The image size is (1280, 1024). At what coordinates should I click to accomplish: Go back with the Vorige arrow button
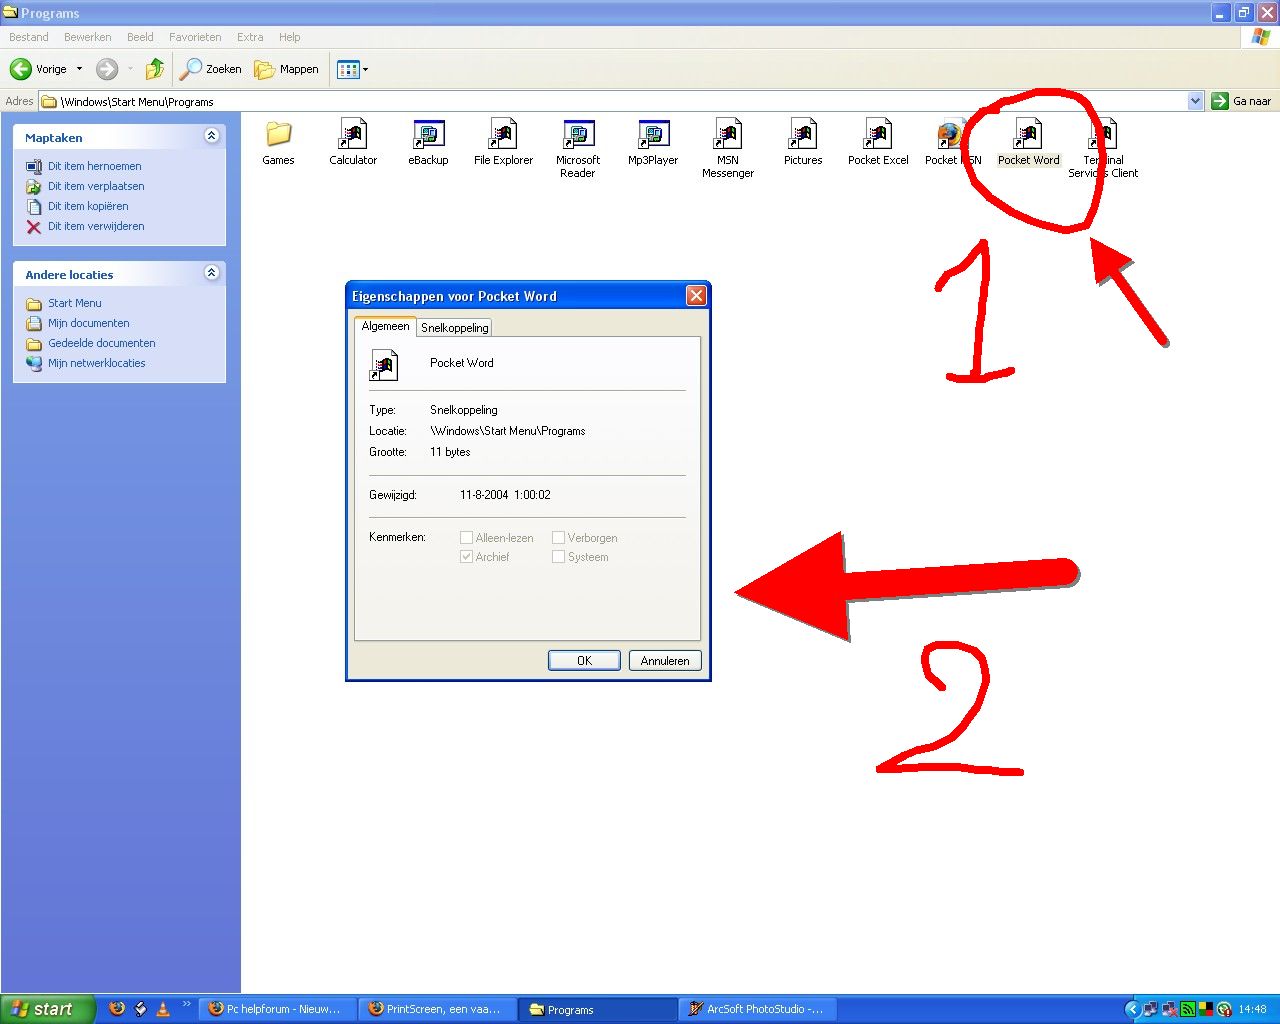coord(20,69)
